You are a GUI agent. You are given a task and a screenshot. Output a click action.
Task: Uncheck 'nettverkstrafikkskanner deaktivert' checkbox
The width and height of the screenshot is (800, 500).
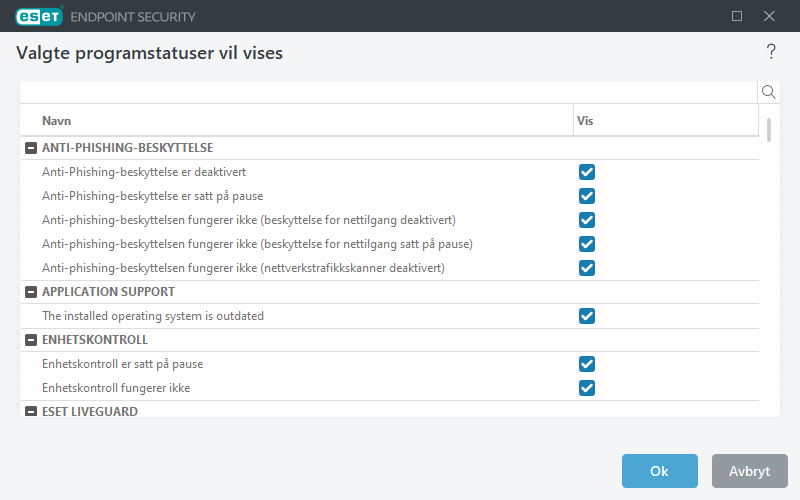[587, 268]
